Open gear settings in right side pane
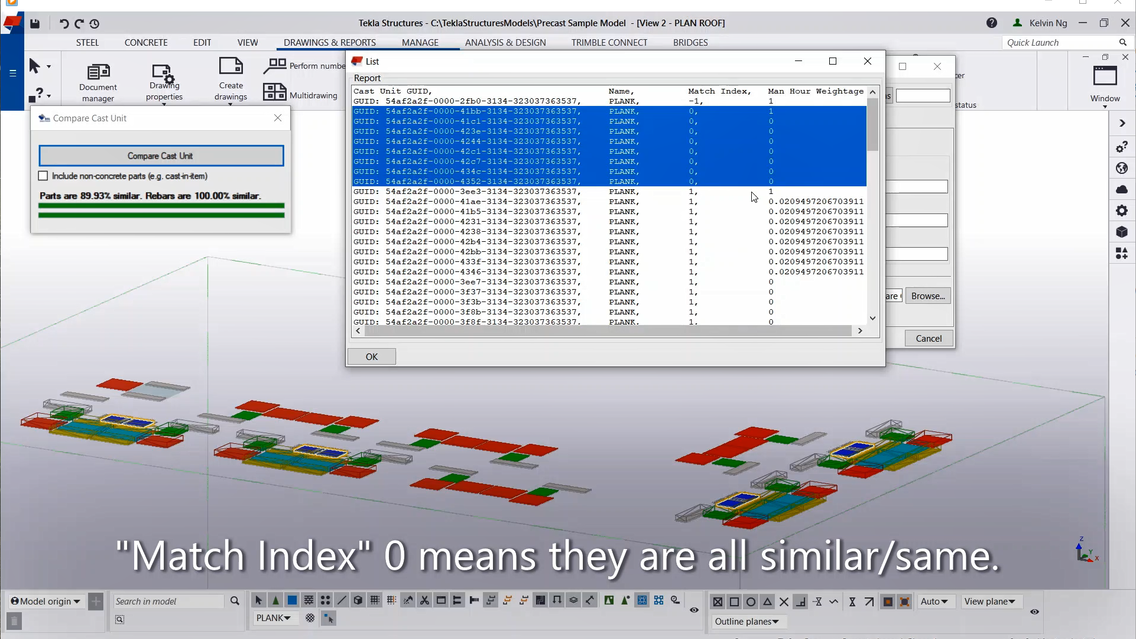 click(1122, 211)
